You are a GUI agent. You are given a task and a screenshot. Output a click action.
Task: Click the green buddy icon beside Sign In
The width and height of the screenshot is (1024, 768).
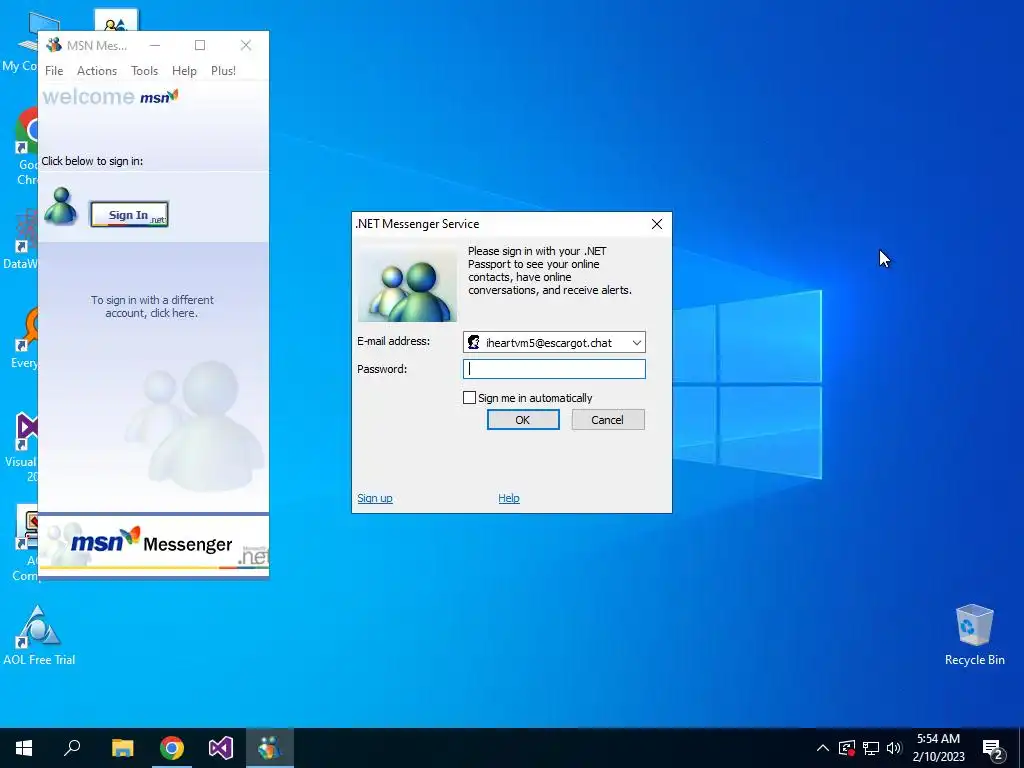pos(61,206)
